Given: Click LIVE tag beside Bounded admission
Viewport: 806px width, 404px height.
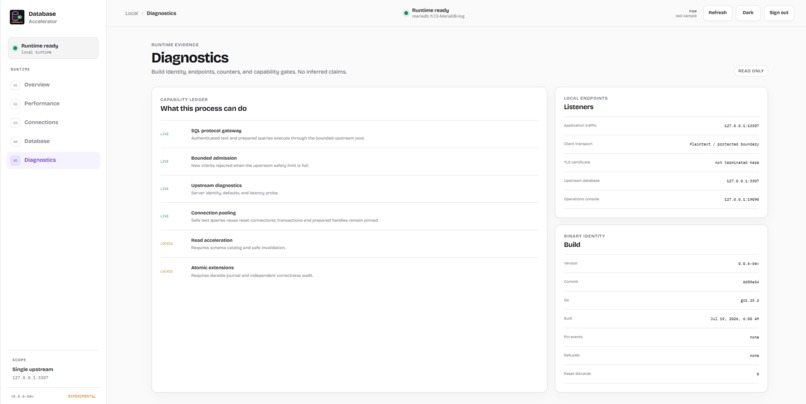Looking at the screenshot, I should 164,161.
